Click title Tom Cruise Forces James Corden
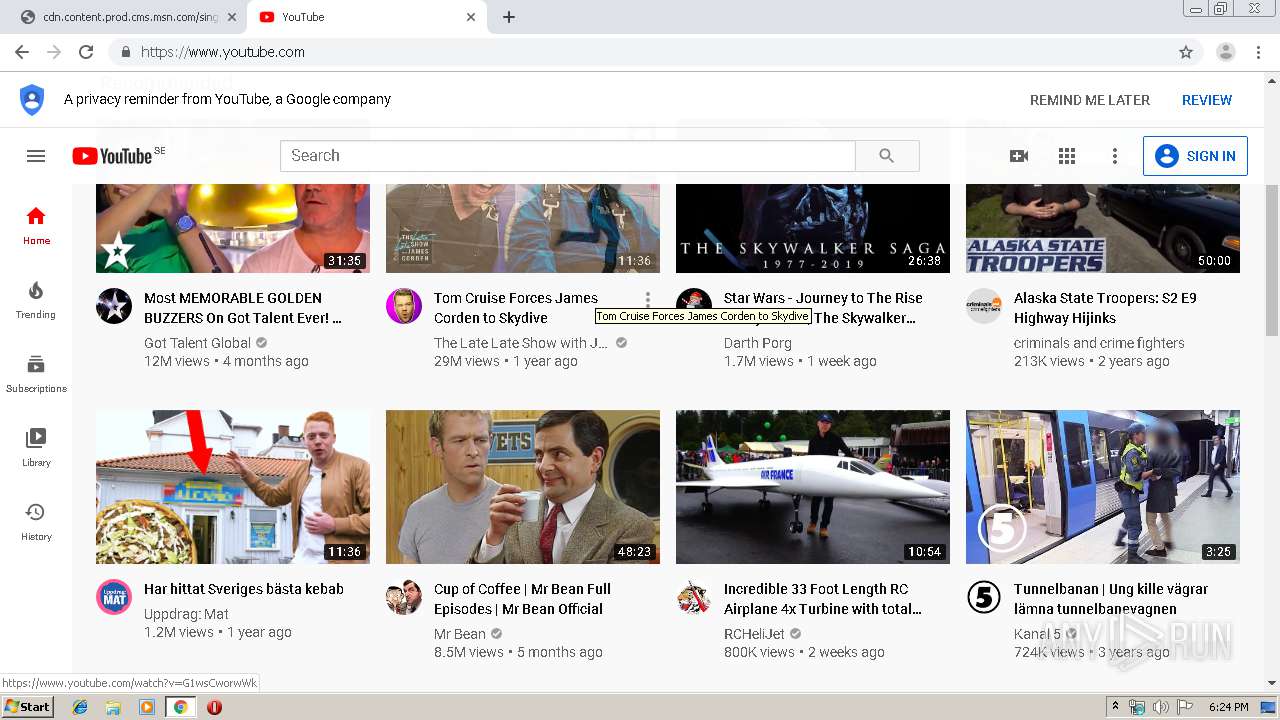Screen dimensions: 1280x720 (516, 308)
